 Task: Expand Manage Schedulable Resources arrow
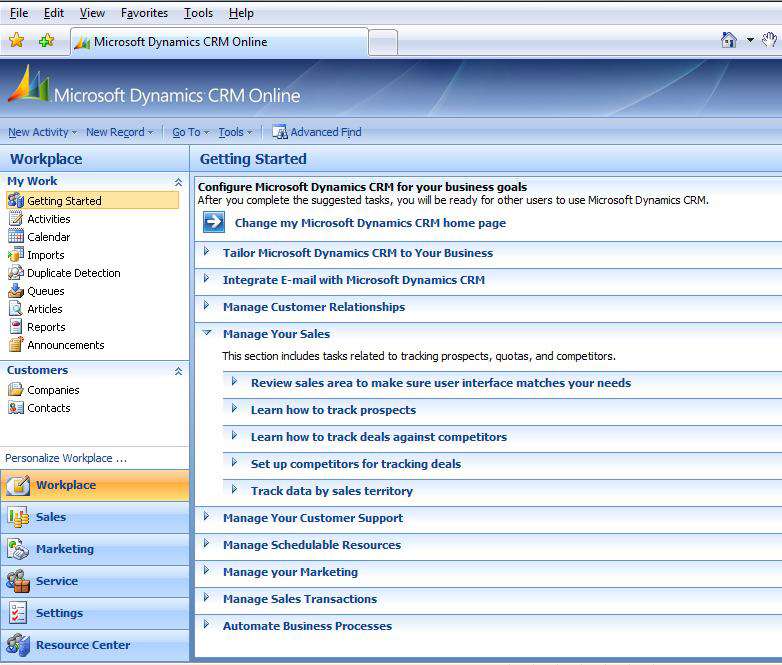(x=206, y=543)
